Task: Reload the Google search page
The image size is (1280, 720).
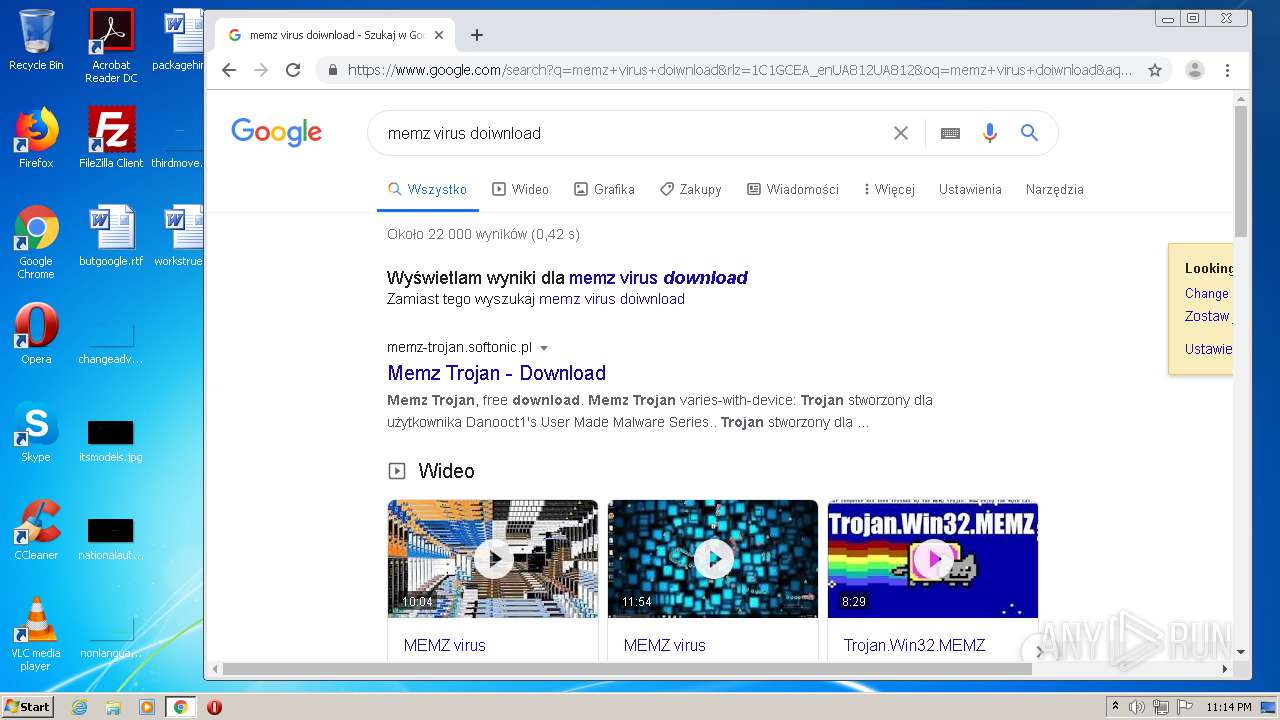Action: (x=293, y=70)
